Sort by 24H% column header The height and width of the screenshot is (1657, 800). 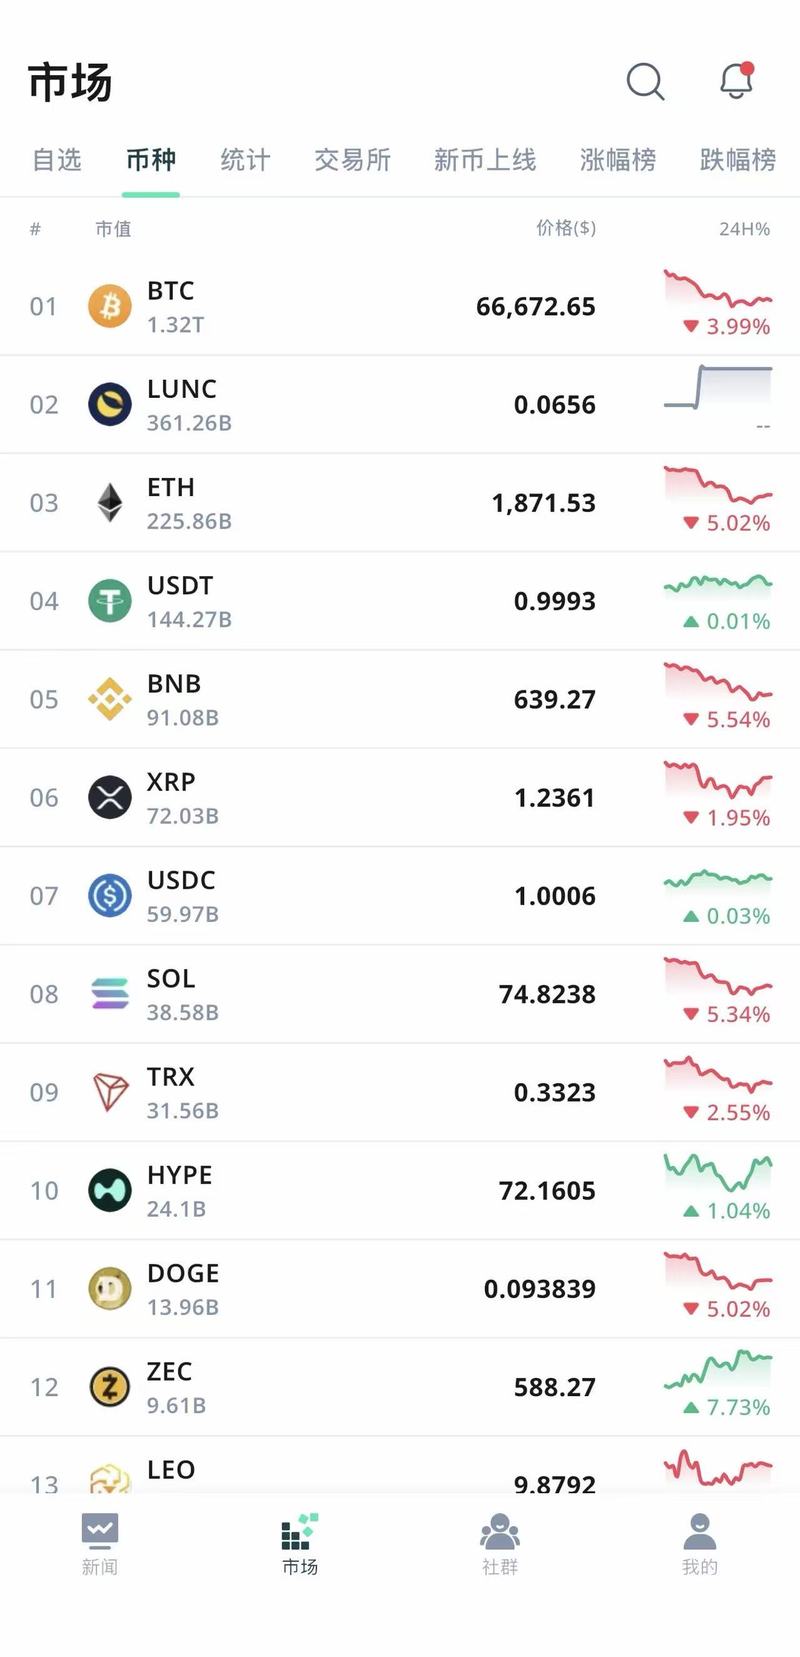tap(745, 229)
